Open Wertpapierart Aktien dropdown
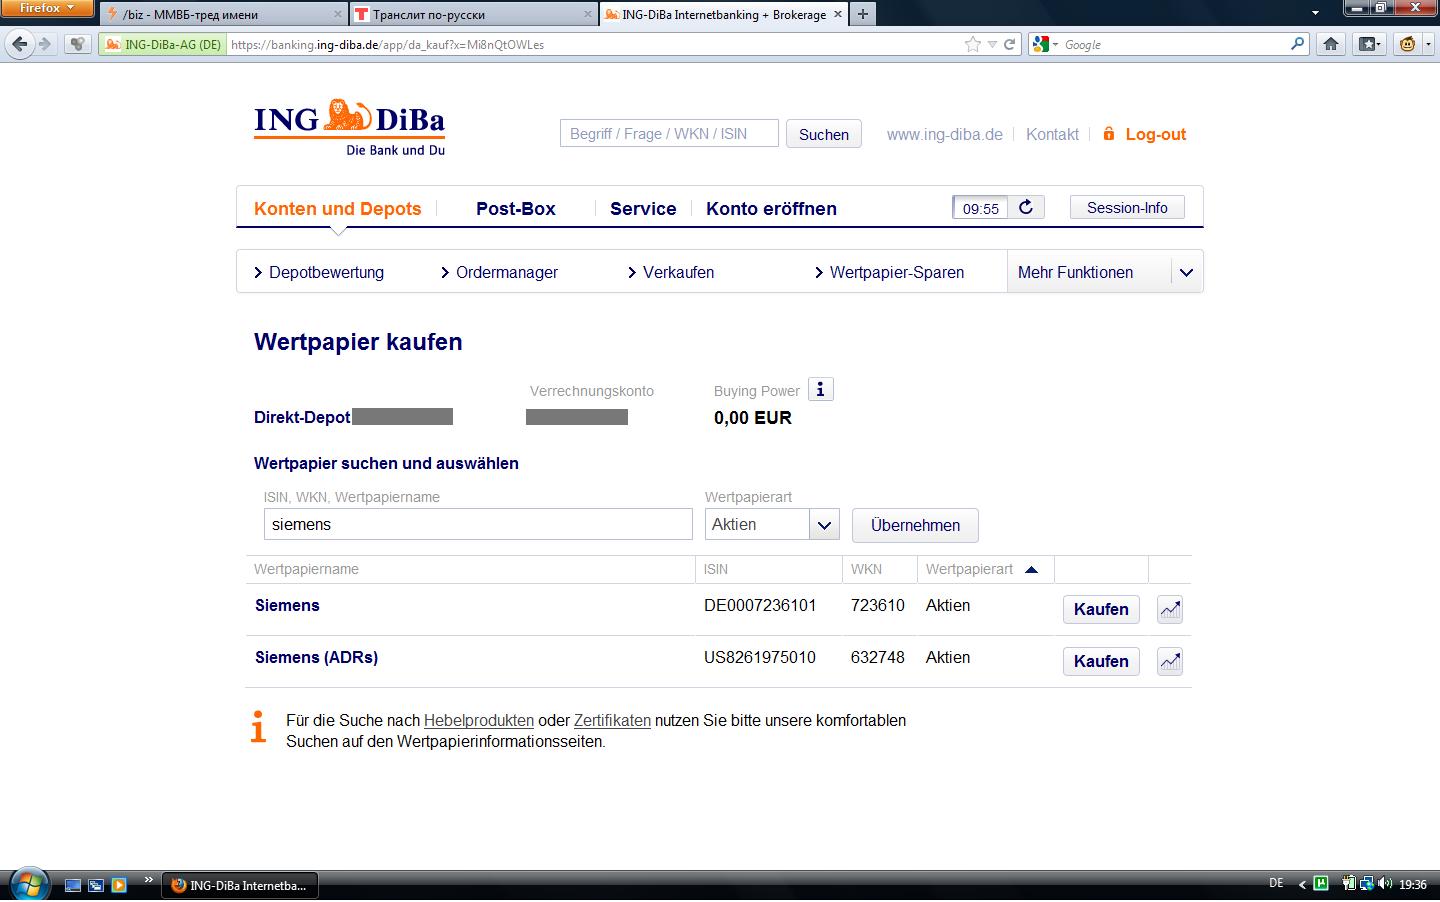The image size is (1440, 902). pos(823,524)
